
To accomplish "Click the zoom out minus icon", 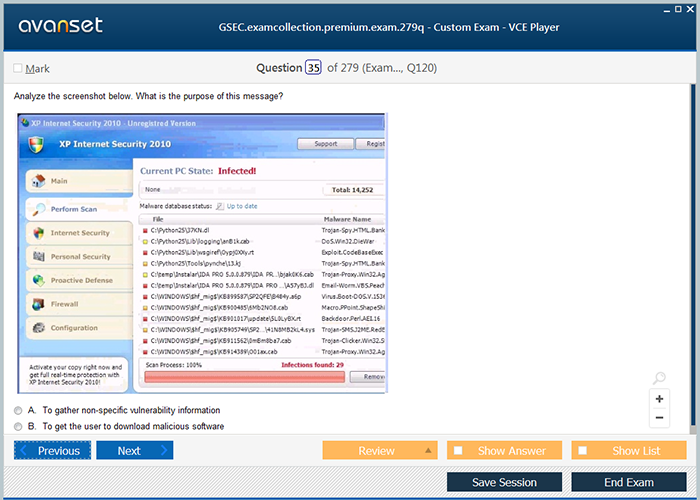I will click(659, 418).
